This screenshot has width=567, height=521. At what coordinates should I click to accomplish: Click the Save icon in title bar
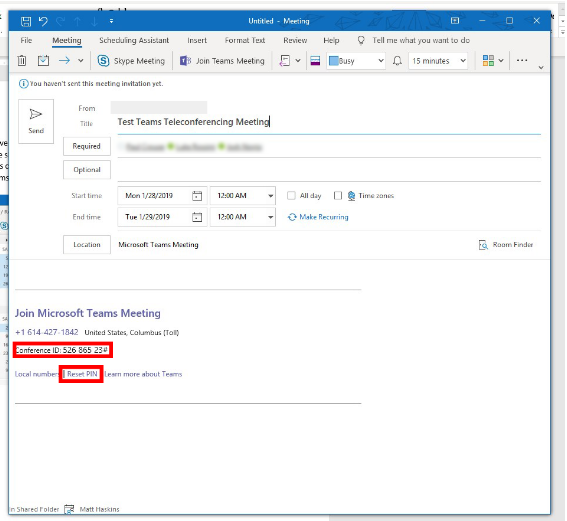pyautogui.click(x=26, y=21)
